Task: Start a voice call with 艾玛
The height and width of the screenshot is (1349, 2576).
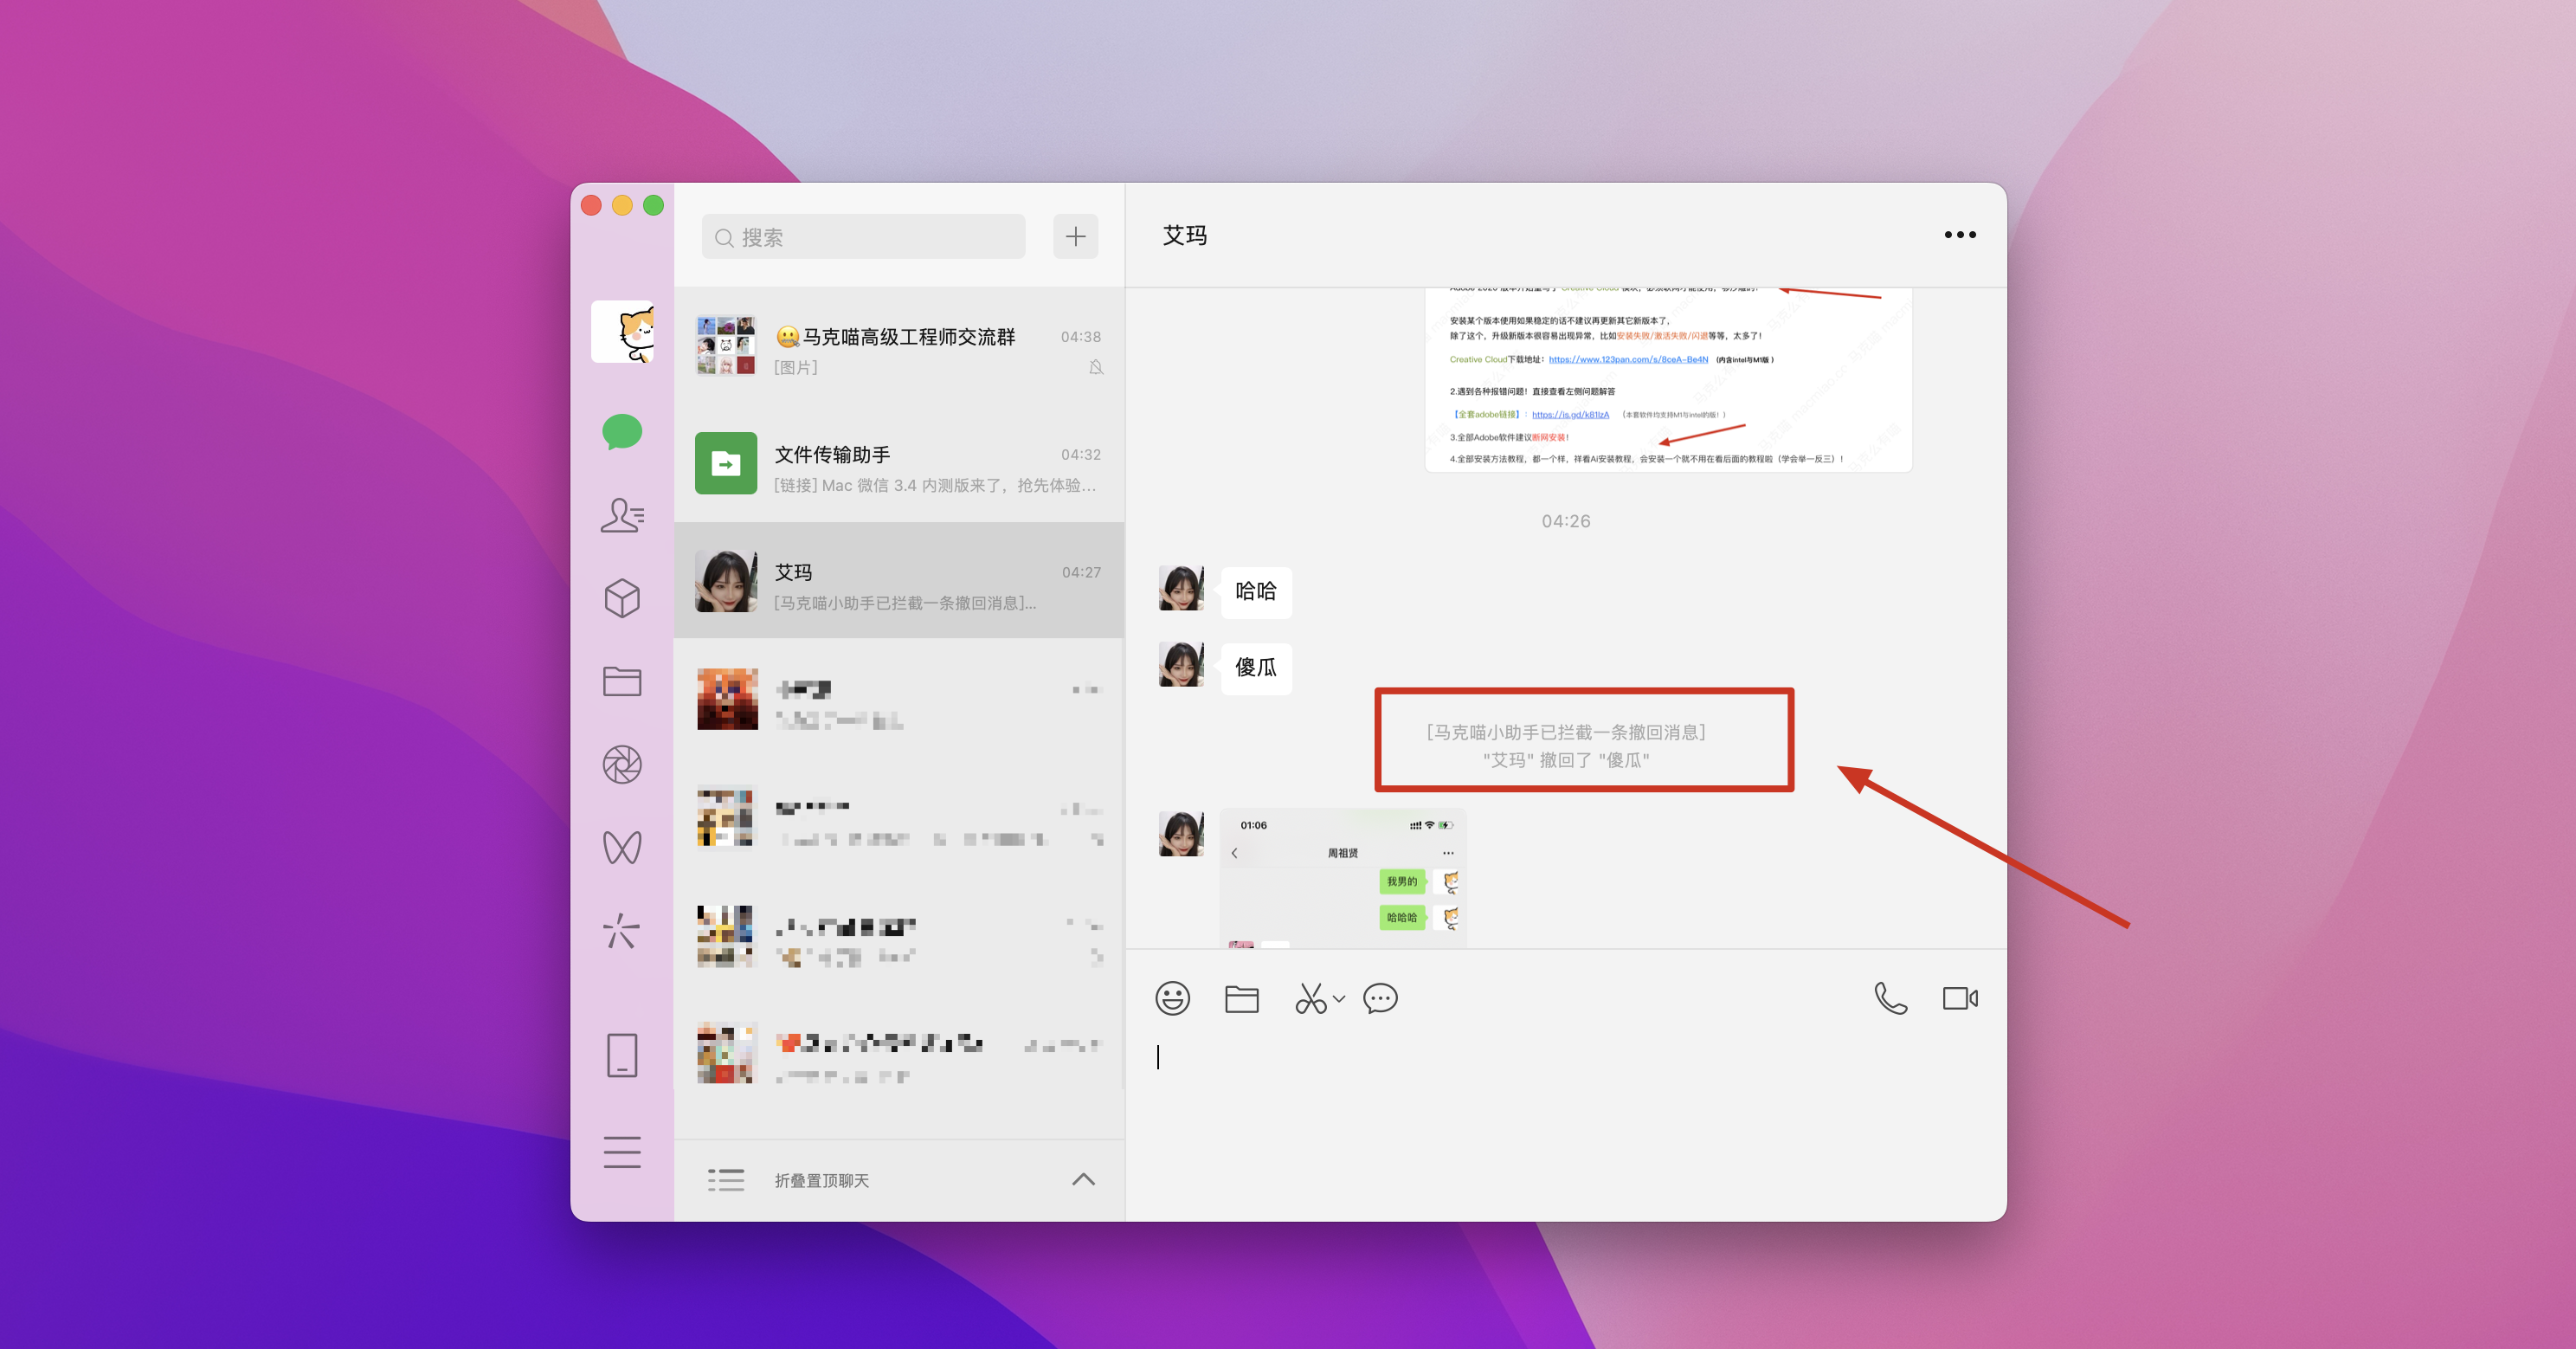Action: pyautogui.click(x=1890, y=998)
